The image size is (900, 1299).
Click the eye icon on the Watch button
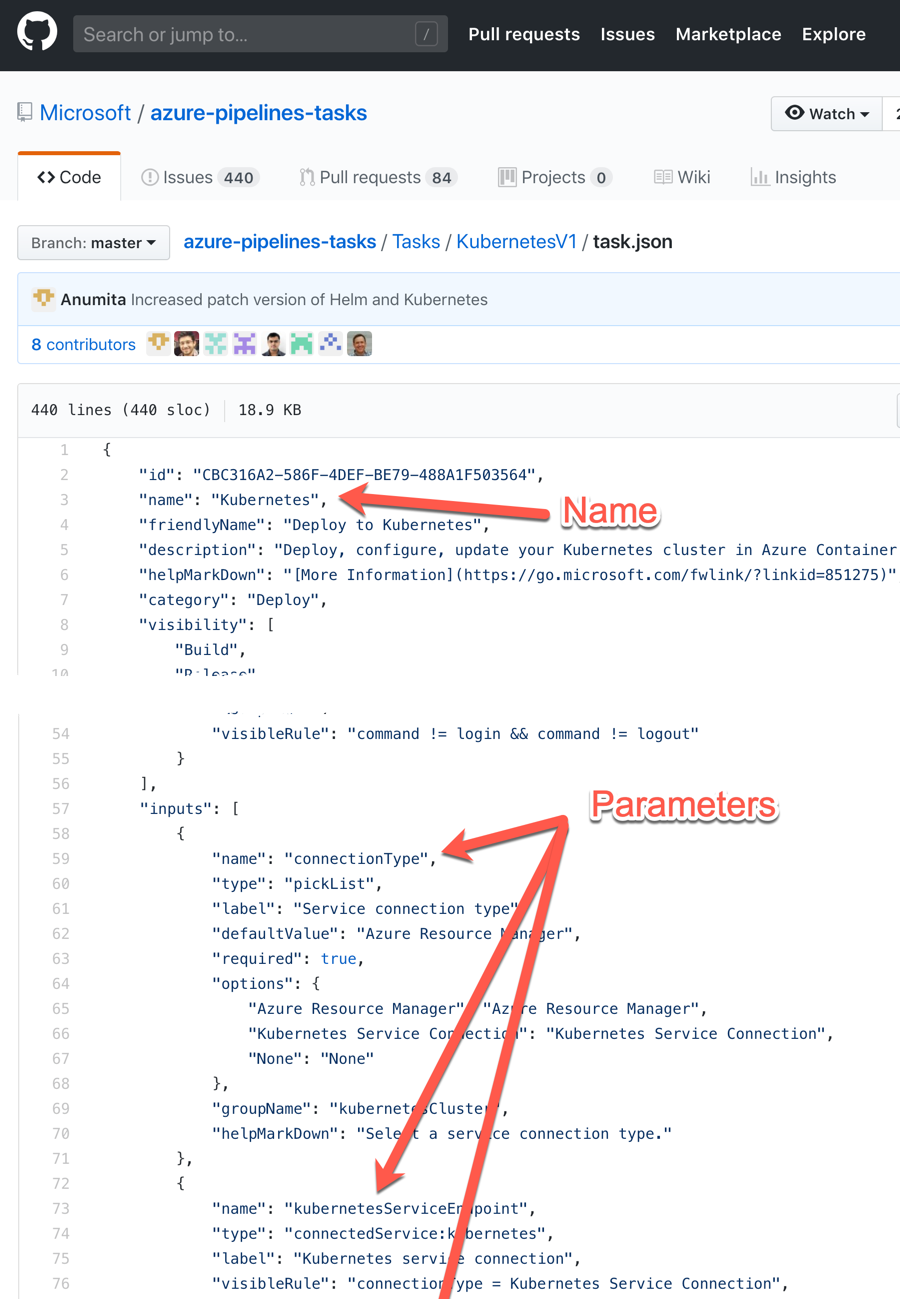pos(797,113)
